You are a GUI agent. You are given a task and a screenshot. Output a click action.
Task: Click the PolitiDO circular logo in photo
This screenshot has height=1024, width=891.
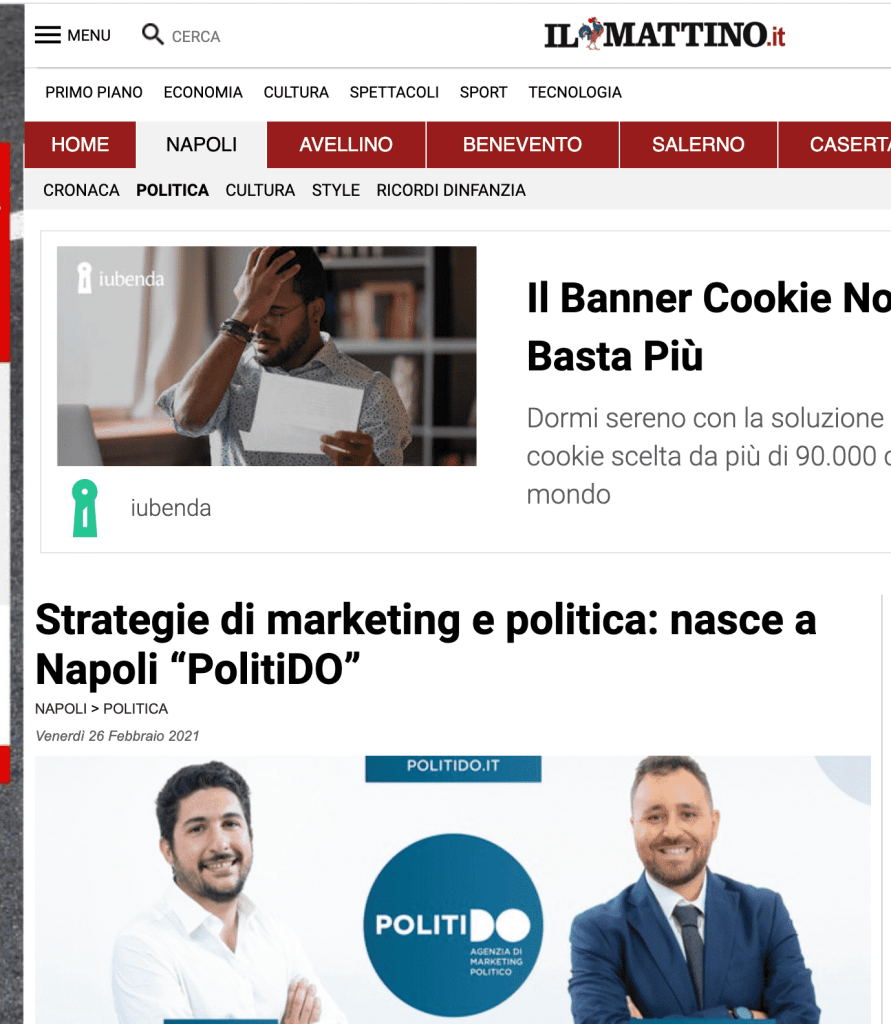tap(453, 924)
